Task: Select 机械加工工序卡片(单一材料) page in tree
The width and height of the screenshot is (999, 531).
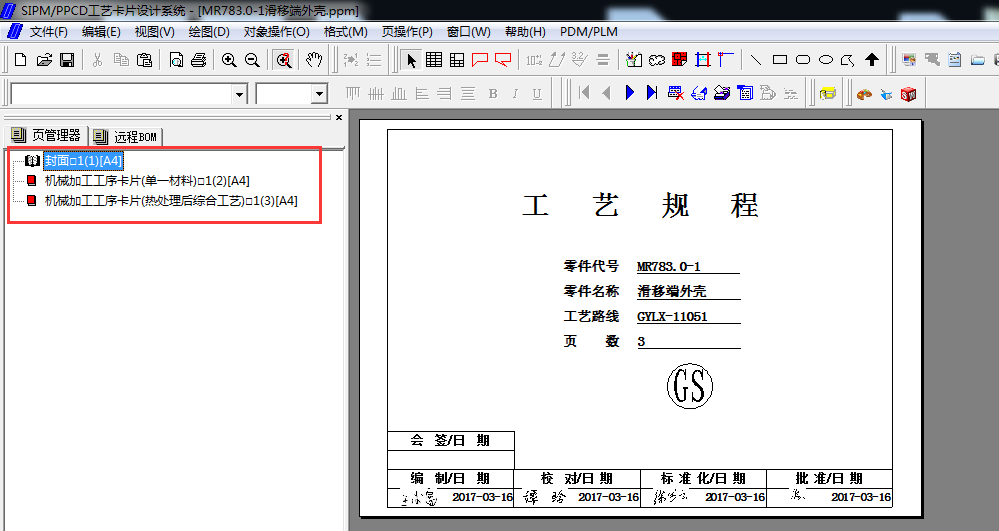Action: pyautogui.click(x=146, y=181)
